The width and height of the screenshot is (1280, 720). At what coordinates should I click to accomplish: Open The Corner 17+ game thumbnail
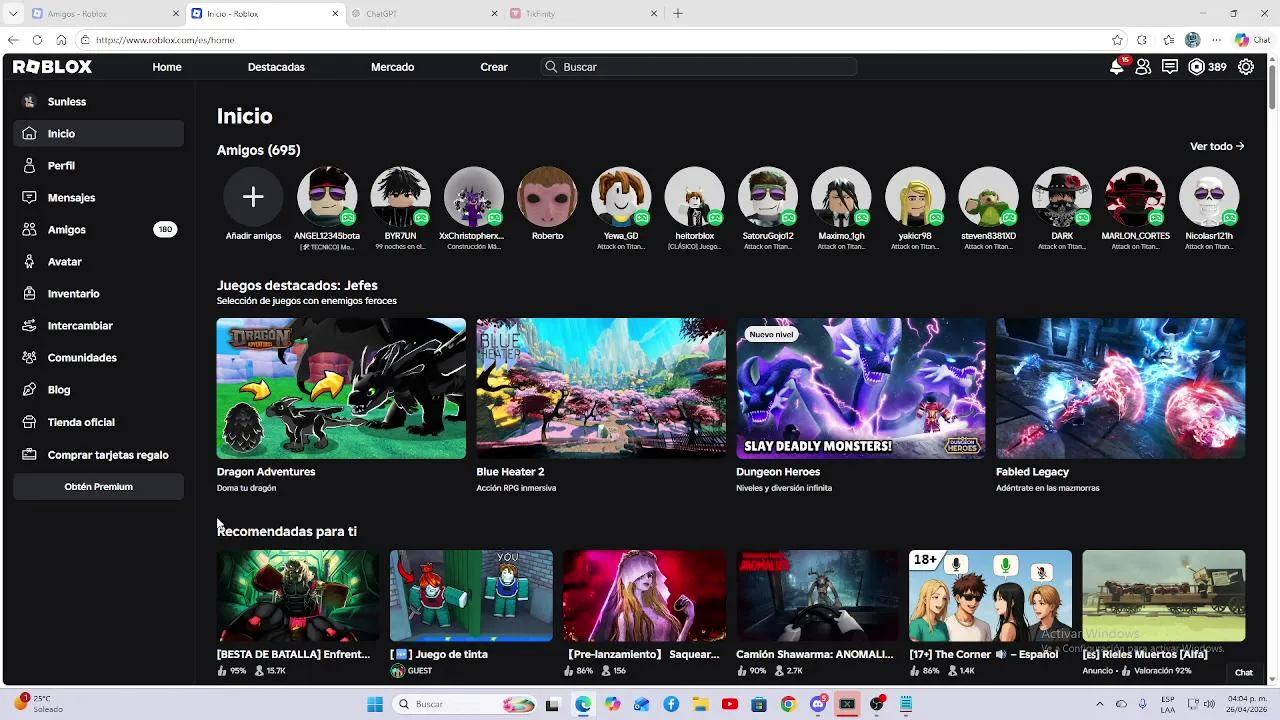[990, 595]
